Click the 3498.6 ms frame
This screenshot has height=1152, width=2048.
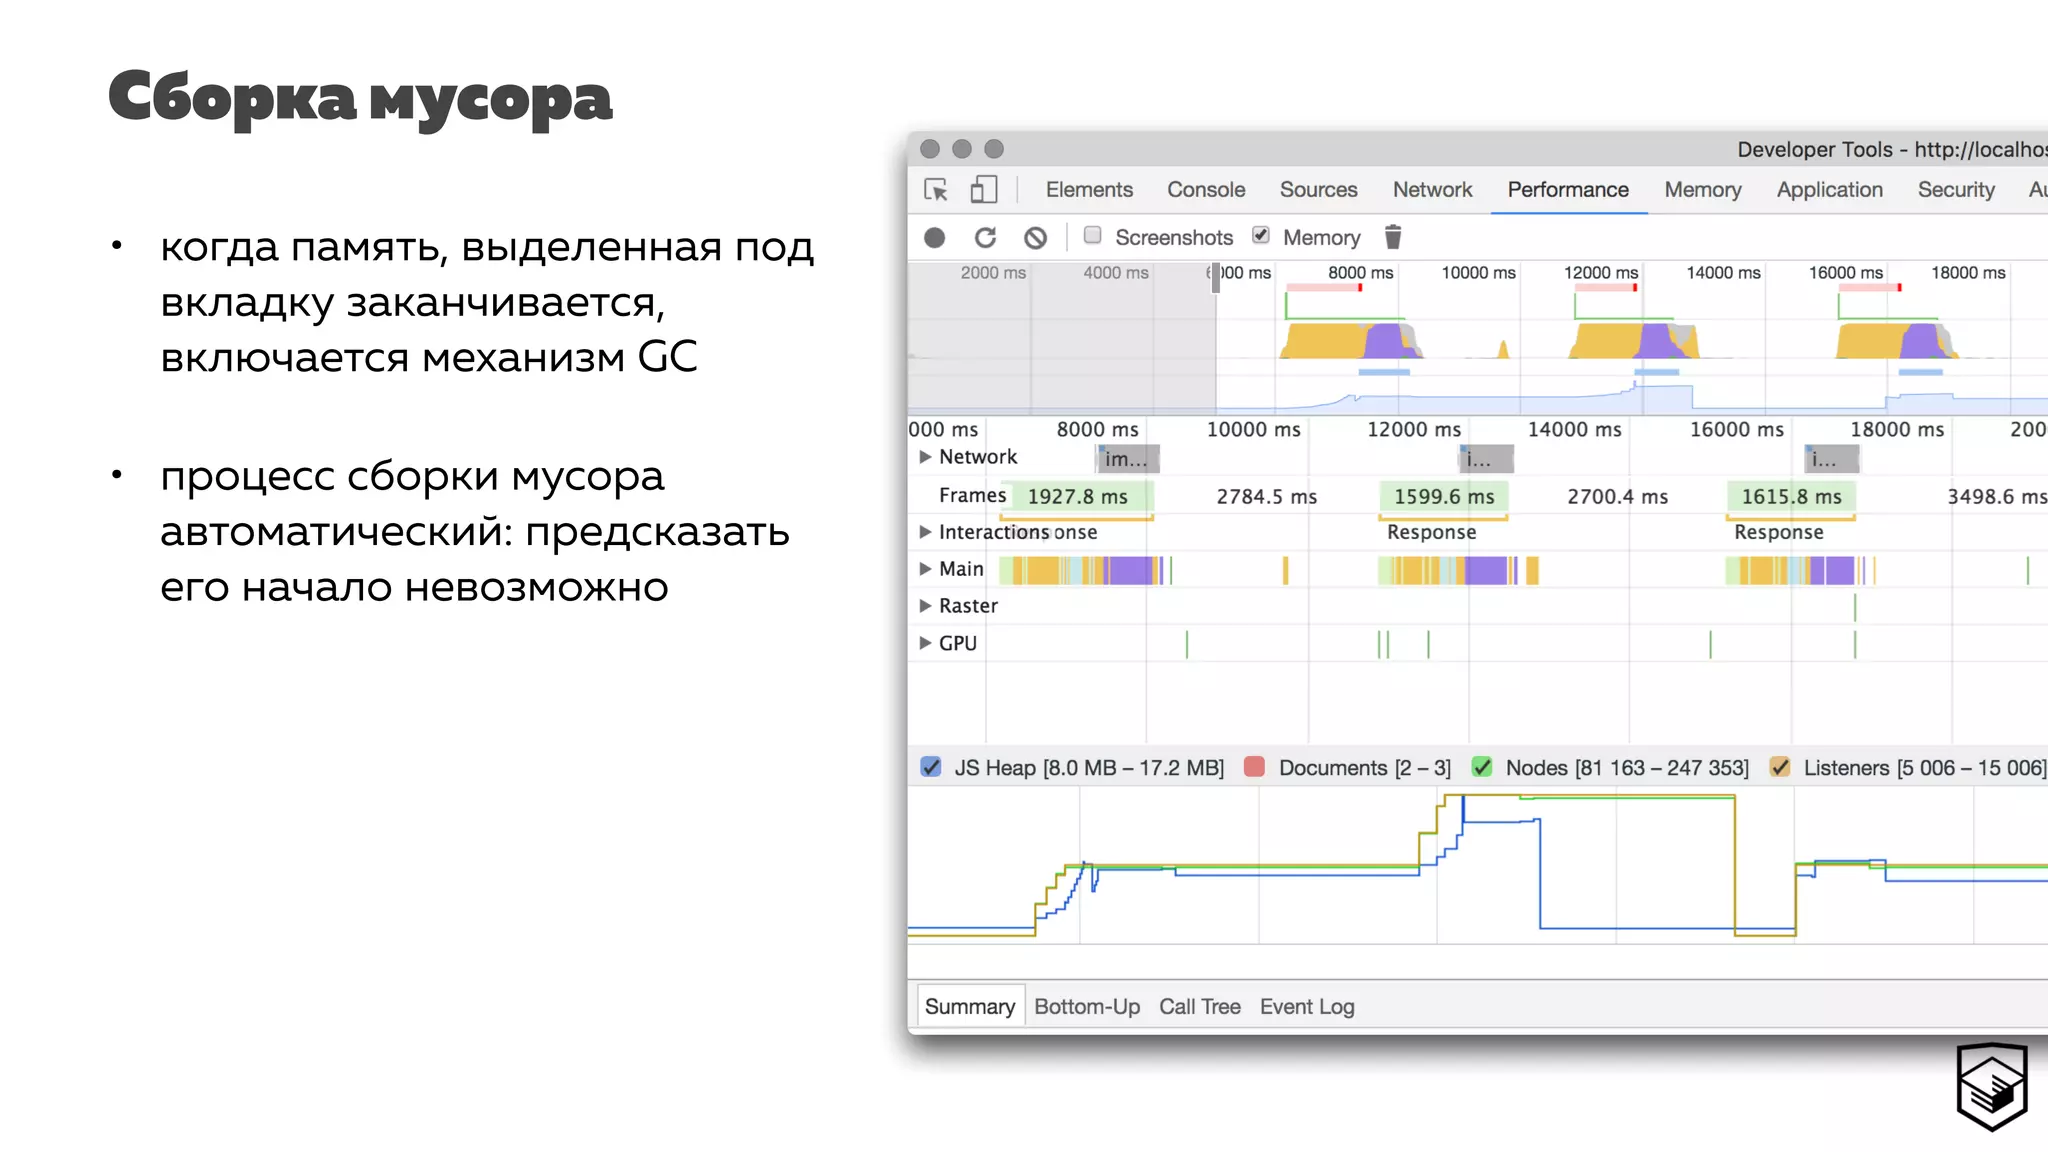[1997, 496]
